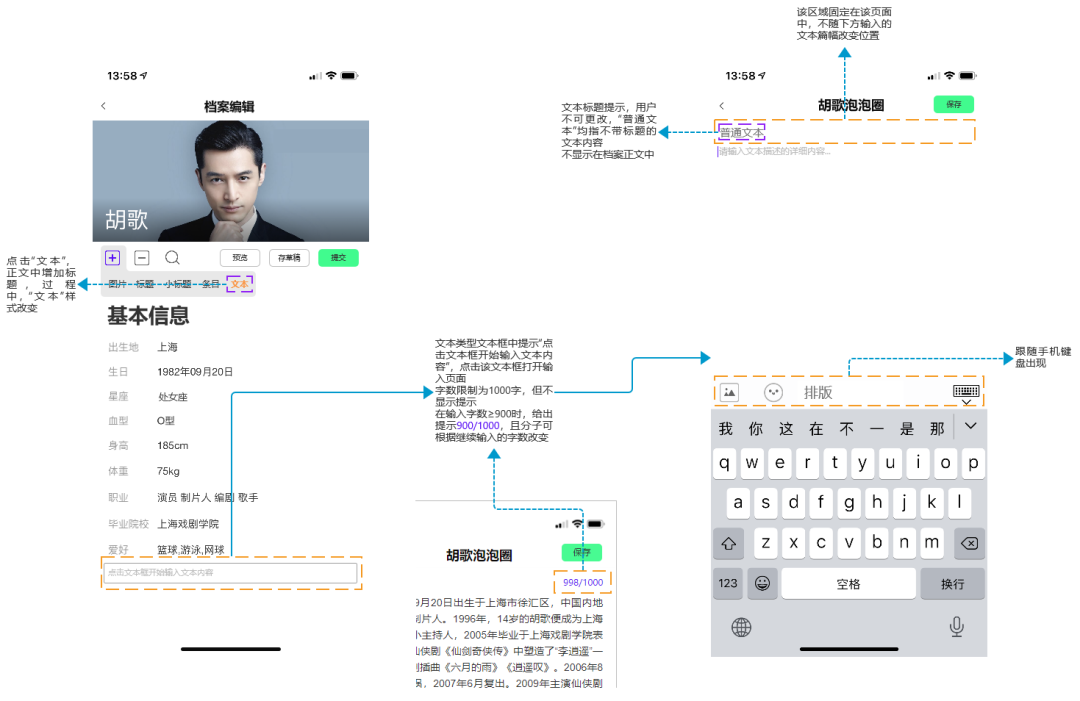Viewport: 1080px width, 701px height.
Task: Start voice input with the microphone icon
Action: (957, 625)
